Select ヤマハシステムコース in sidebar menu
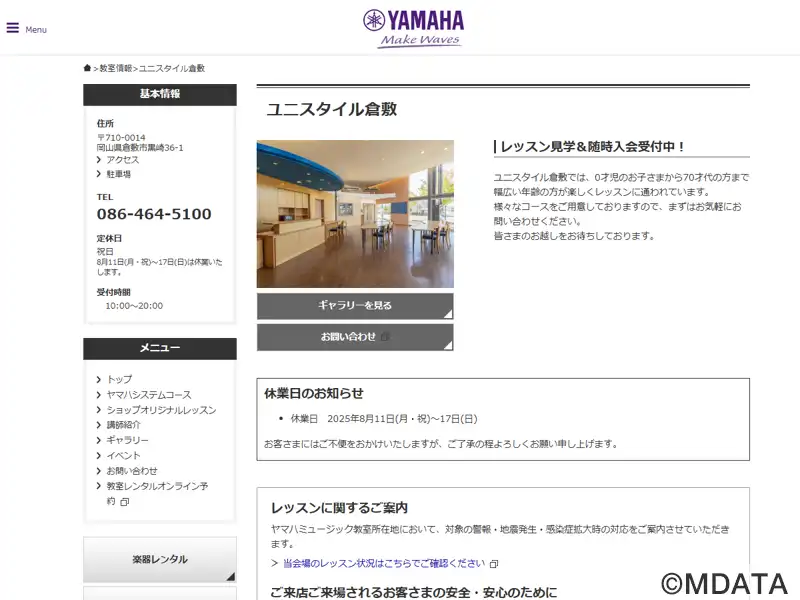Image resolution: width=800 pixels, height=600 pixels. point(149,395)
